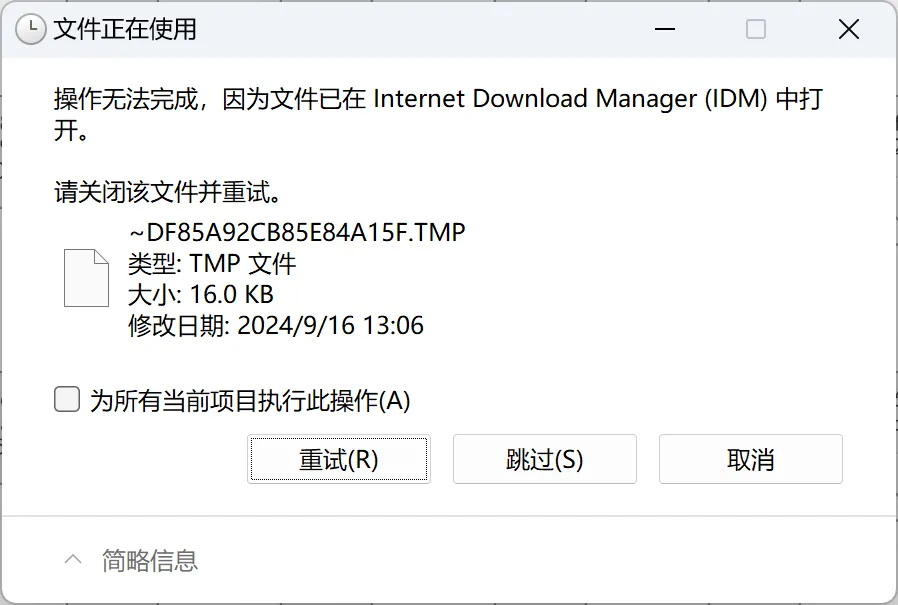Viewport: 898px width, 605px height.
Task: Close the 文件正在使用 dialog
Action: [849, 29]
